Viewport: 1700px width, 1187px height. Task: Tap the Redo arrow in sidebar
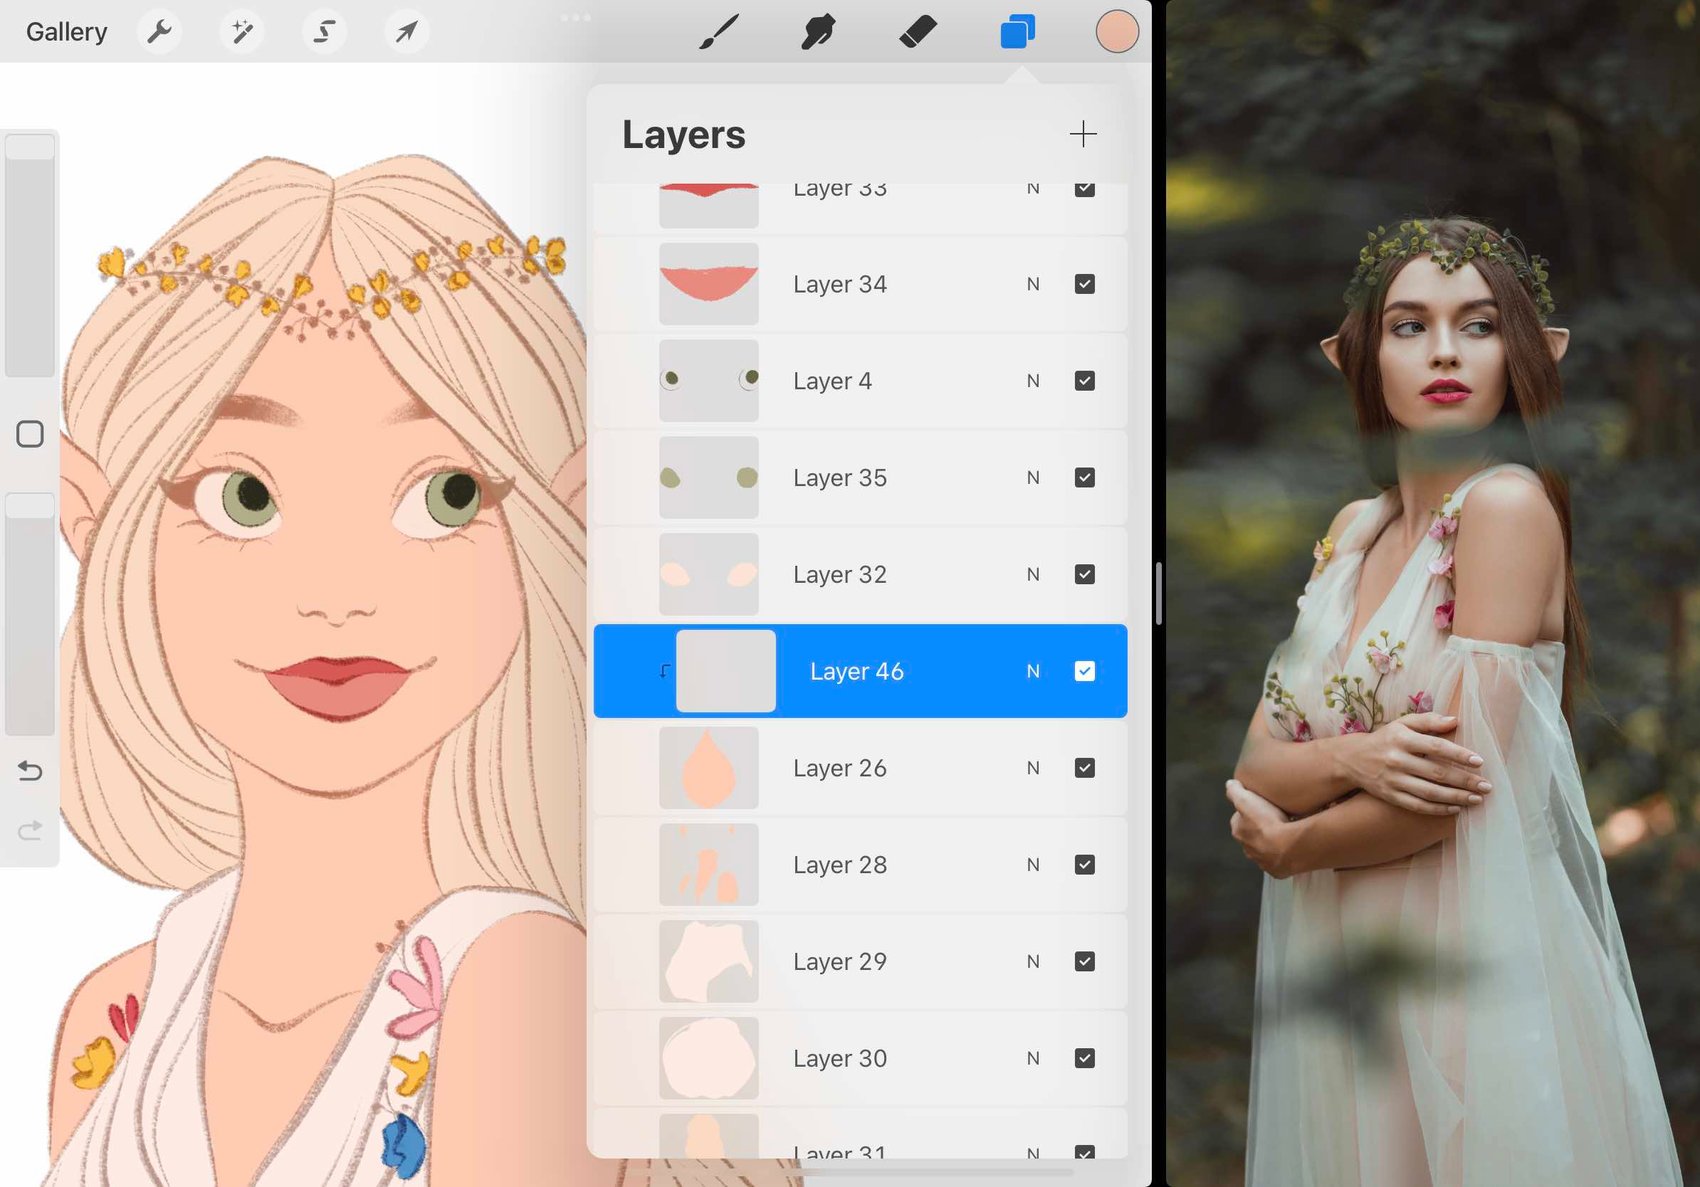pos(30,830)
